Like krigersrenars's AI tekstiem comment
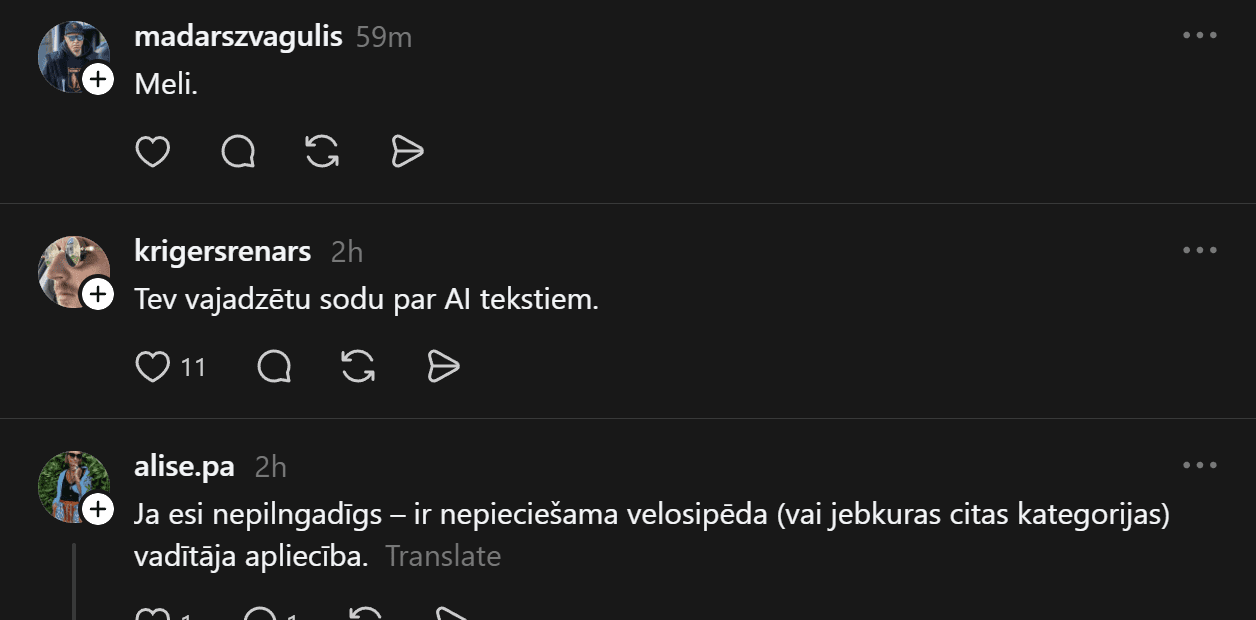The width and height of the screenshot is (1256, 620). (x=153, y=367)
